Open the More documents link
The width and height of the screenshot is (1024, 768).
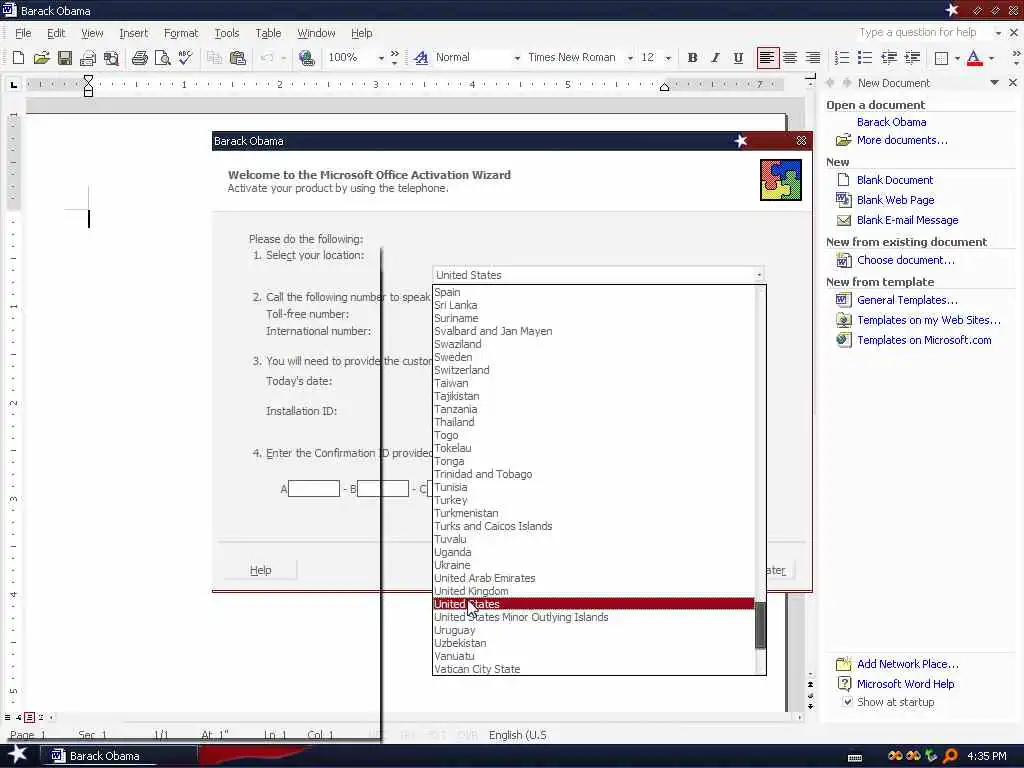pyautogui.click(x=902, y=140)
